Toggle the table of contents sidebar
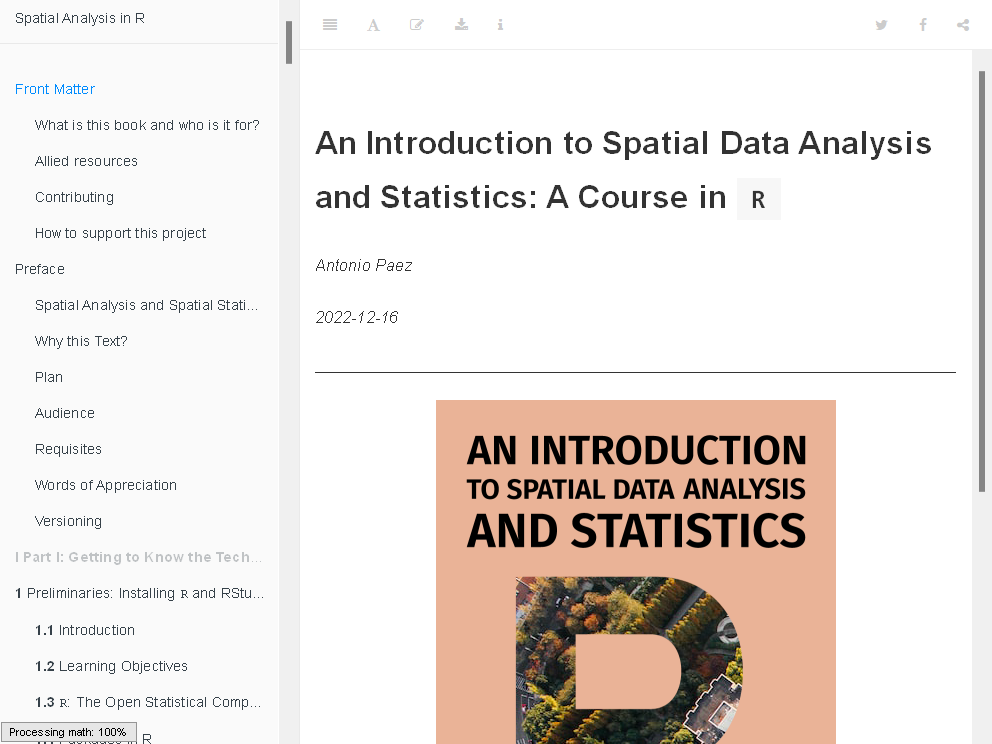 click(330, 24)
